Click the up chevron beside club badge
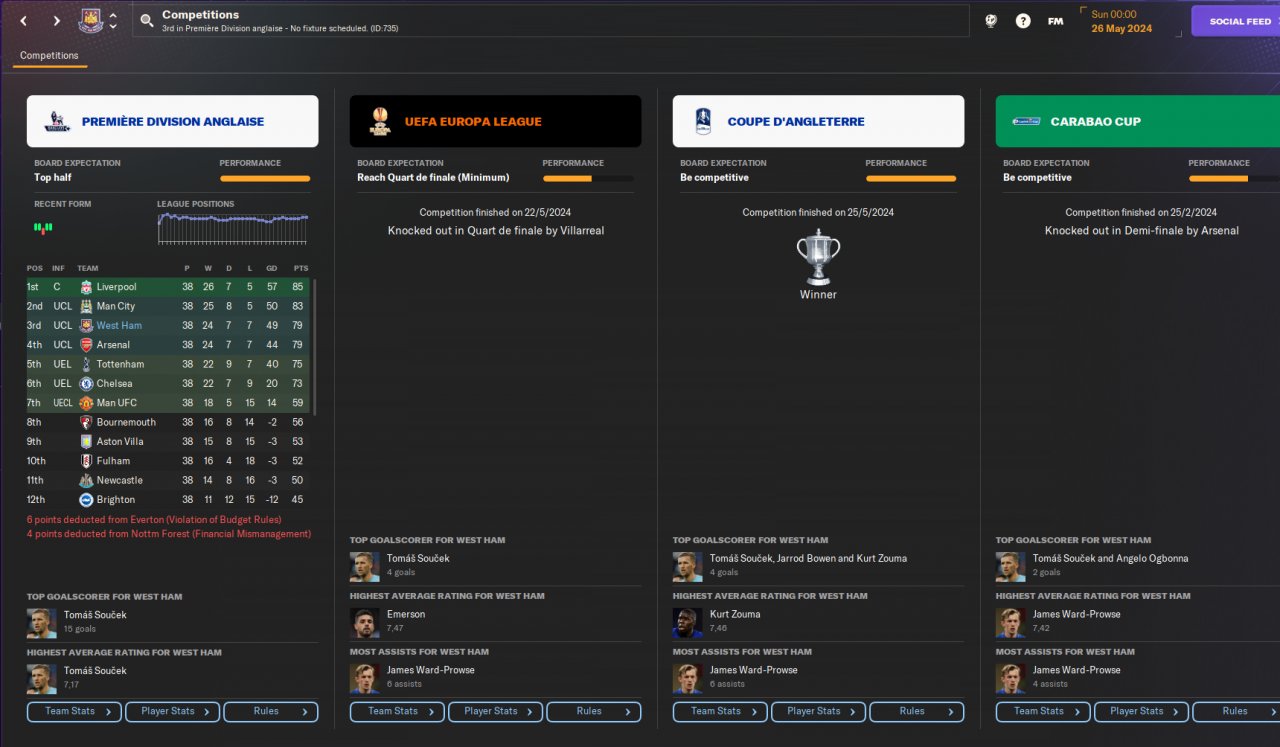 click(x=113, y=15)
